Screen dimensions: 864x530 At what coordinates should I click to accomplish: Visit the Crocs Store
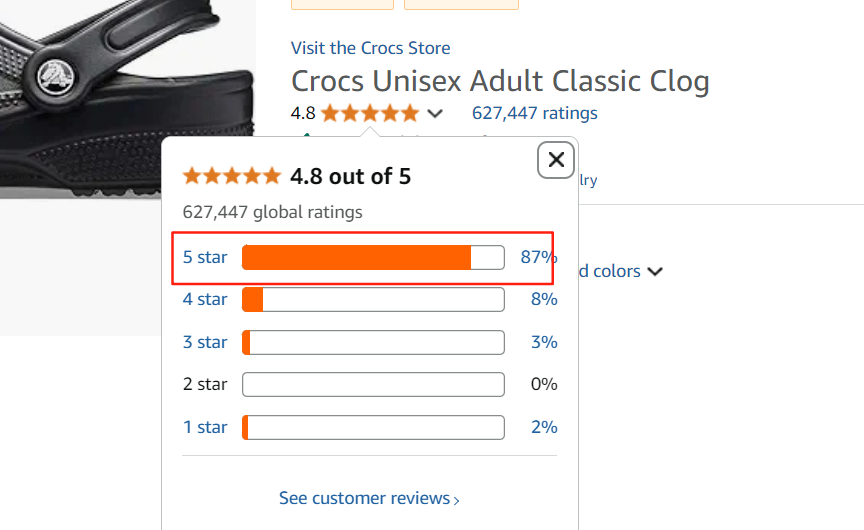pyautogui.click(x=370, y=48)
